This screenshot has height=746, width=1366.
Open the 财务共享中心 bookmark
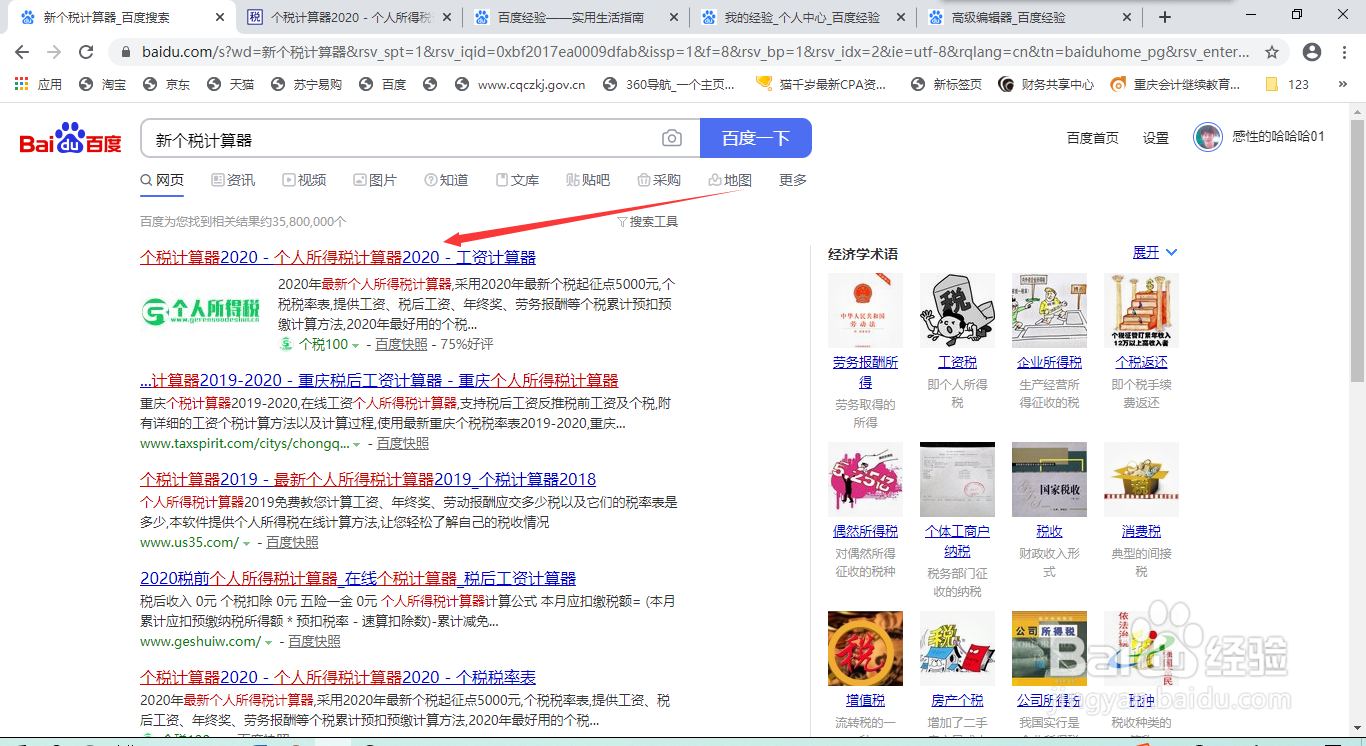point(1046,85)
